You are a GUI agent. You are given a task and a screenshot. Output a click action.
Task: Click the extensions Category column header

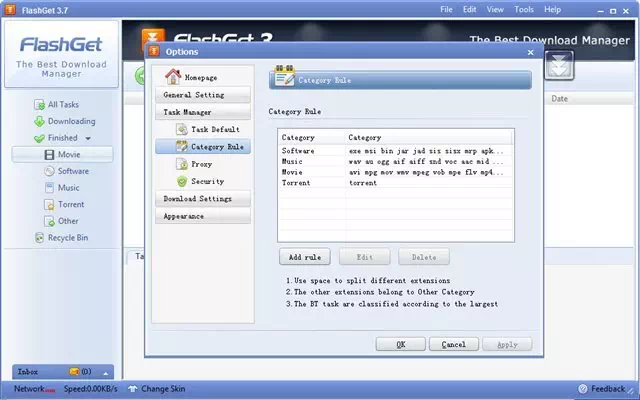pos(429,138)
